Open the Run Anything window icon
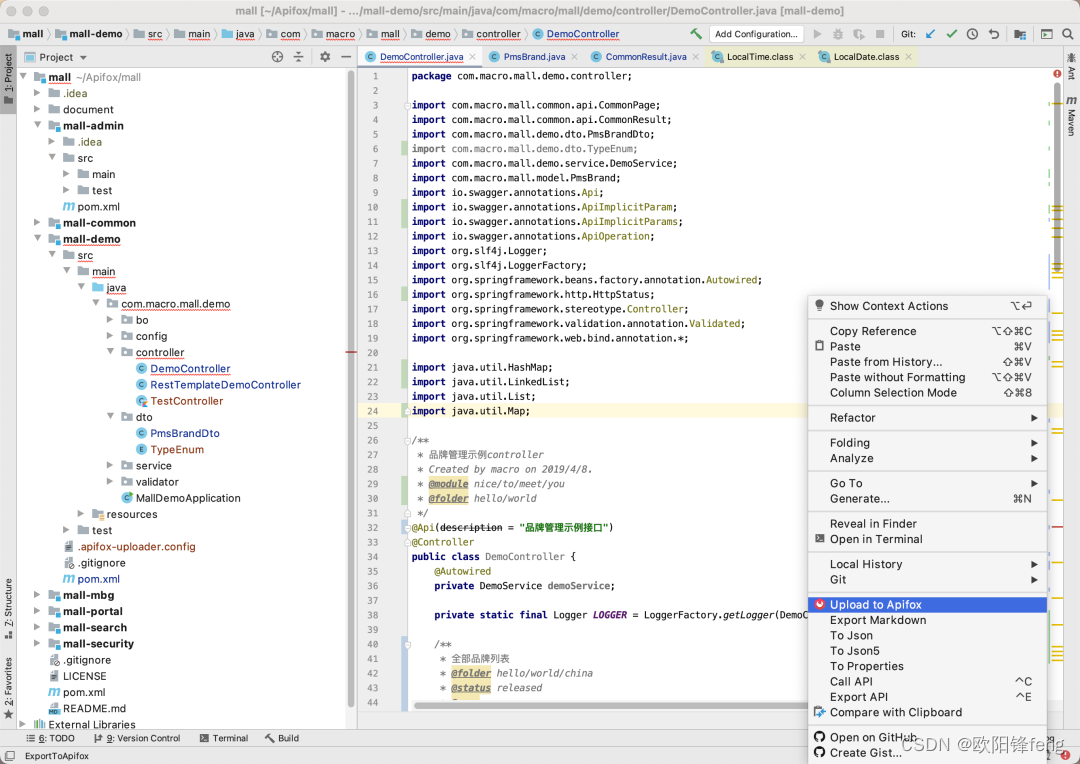The height and width of the screenshot is (764, 1080). coord(1046,34)
